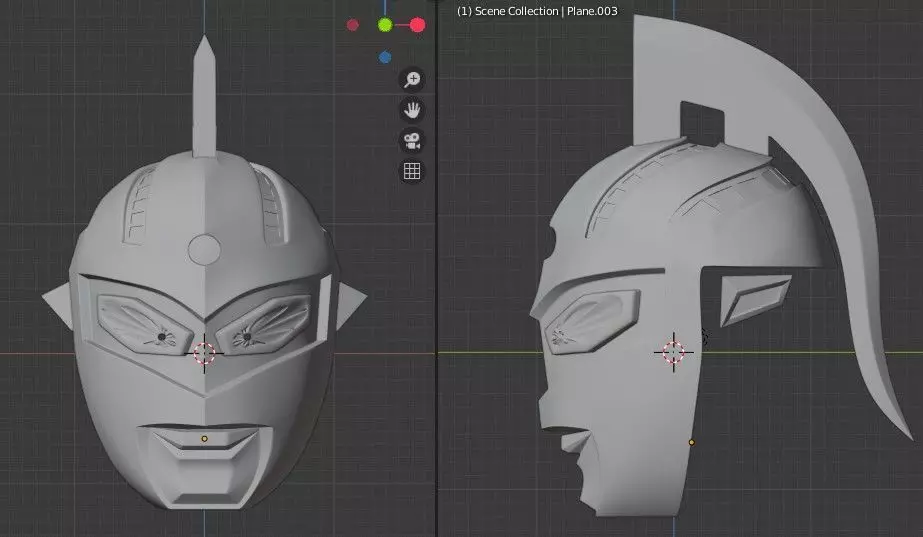Select the pan view hand icon
Screen dimensions: 923x537
pyautogui.click(x=412, y=110)
